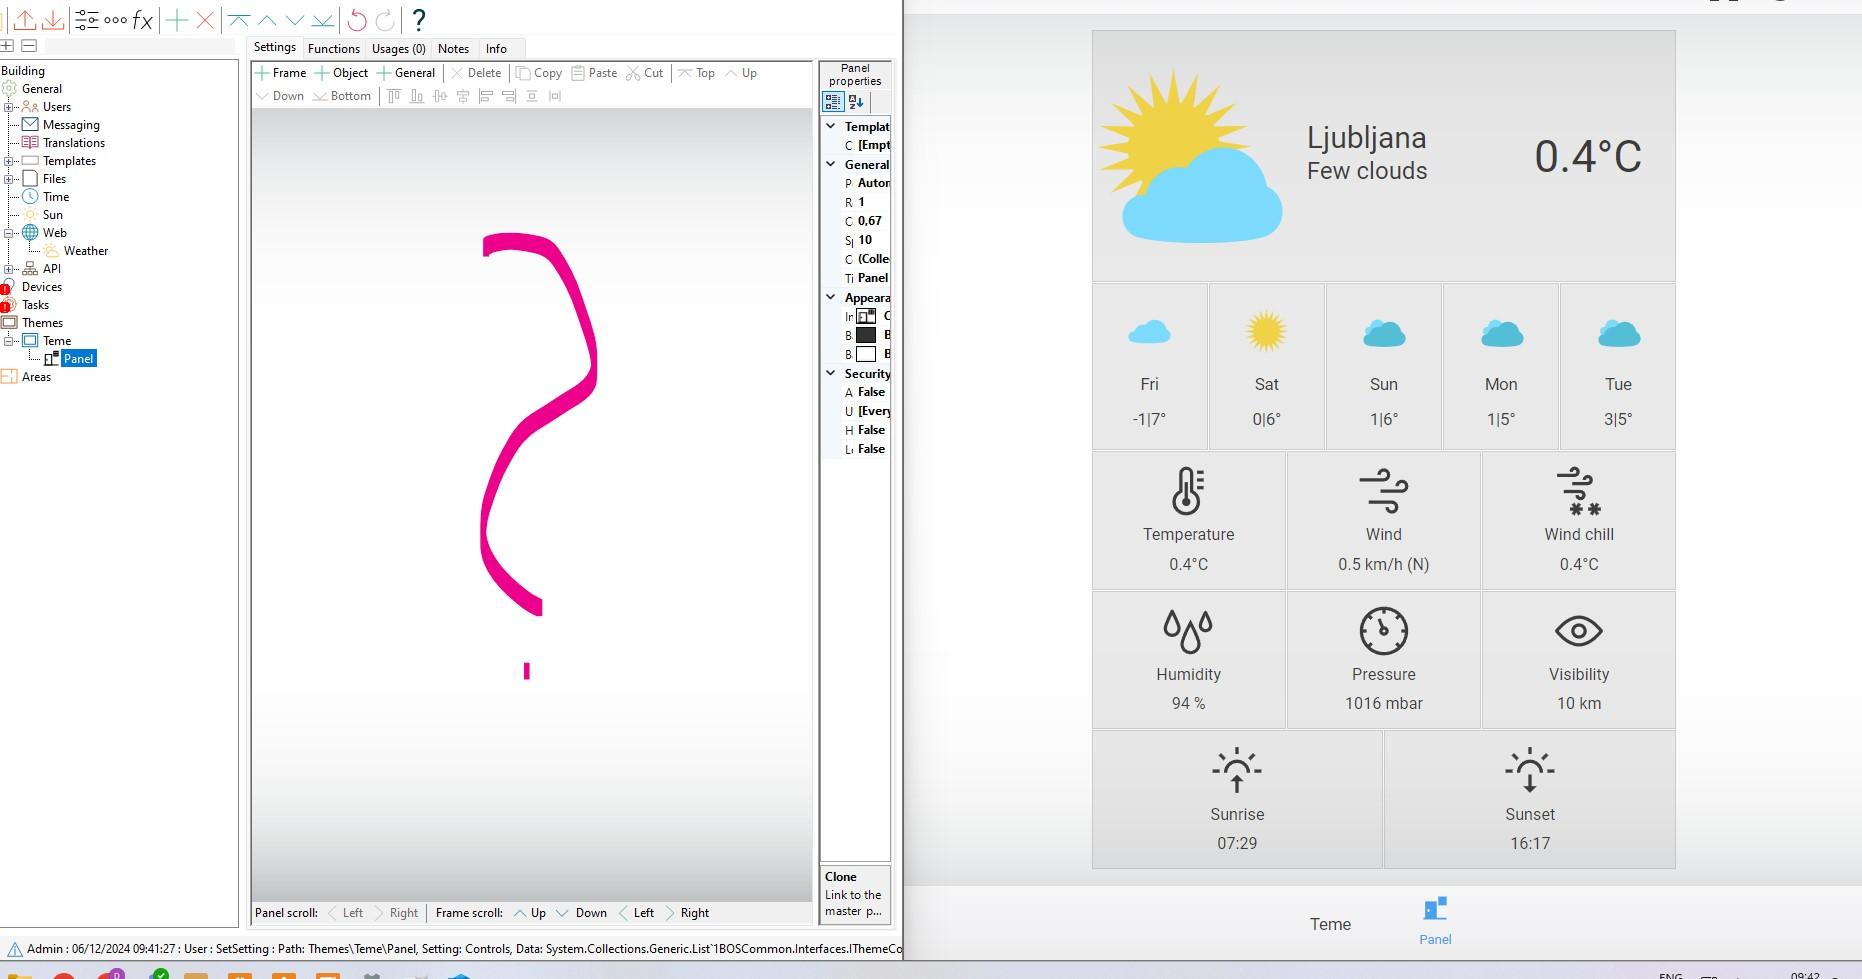Screen dimensions: 1862x979
Task: Open help with the question mark icon
Action: point(419,20)
